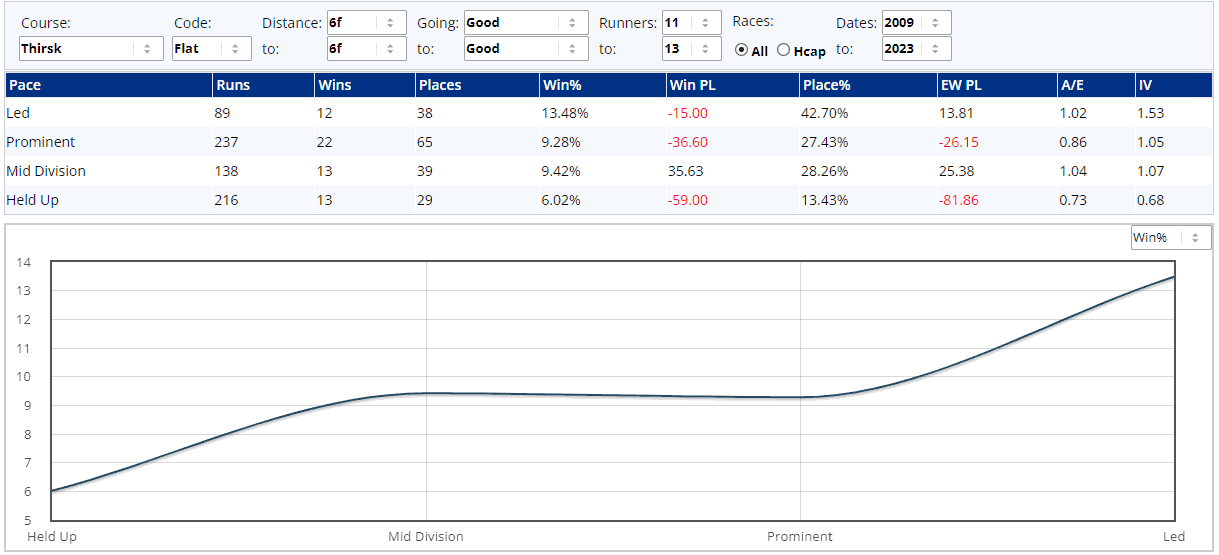Screen dimensions: 1219x555
Task: Sort table by A/E column header
Action: pos(1073,85)
